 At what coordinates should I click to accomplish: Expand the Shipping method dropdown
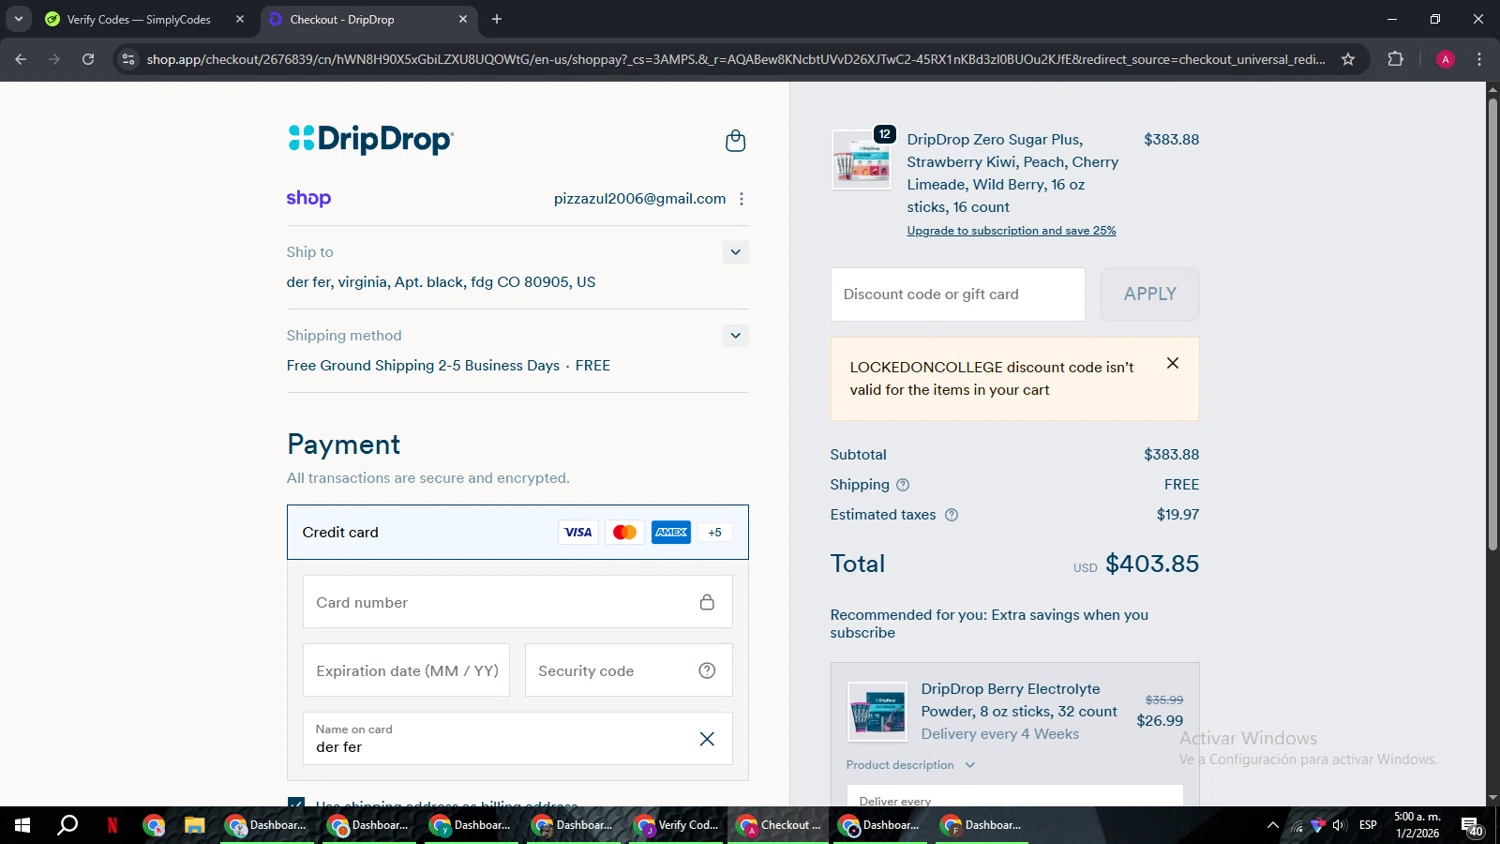tap(735, 336)
